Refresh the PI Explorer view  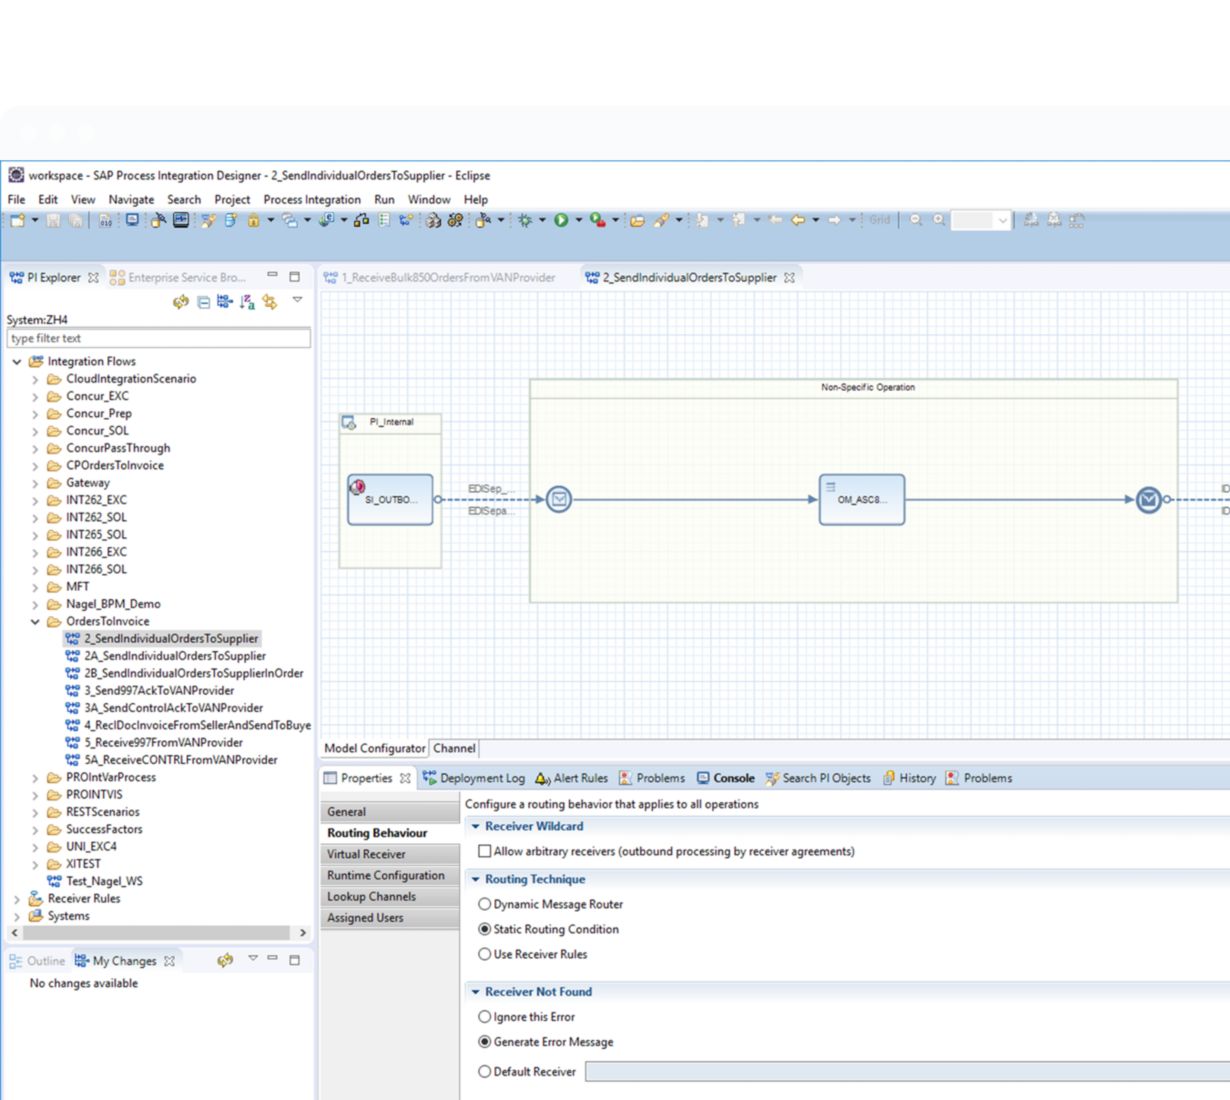click(180, 301)
